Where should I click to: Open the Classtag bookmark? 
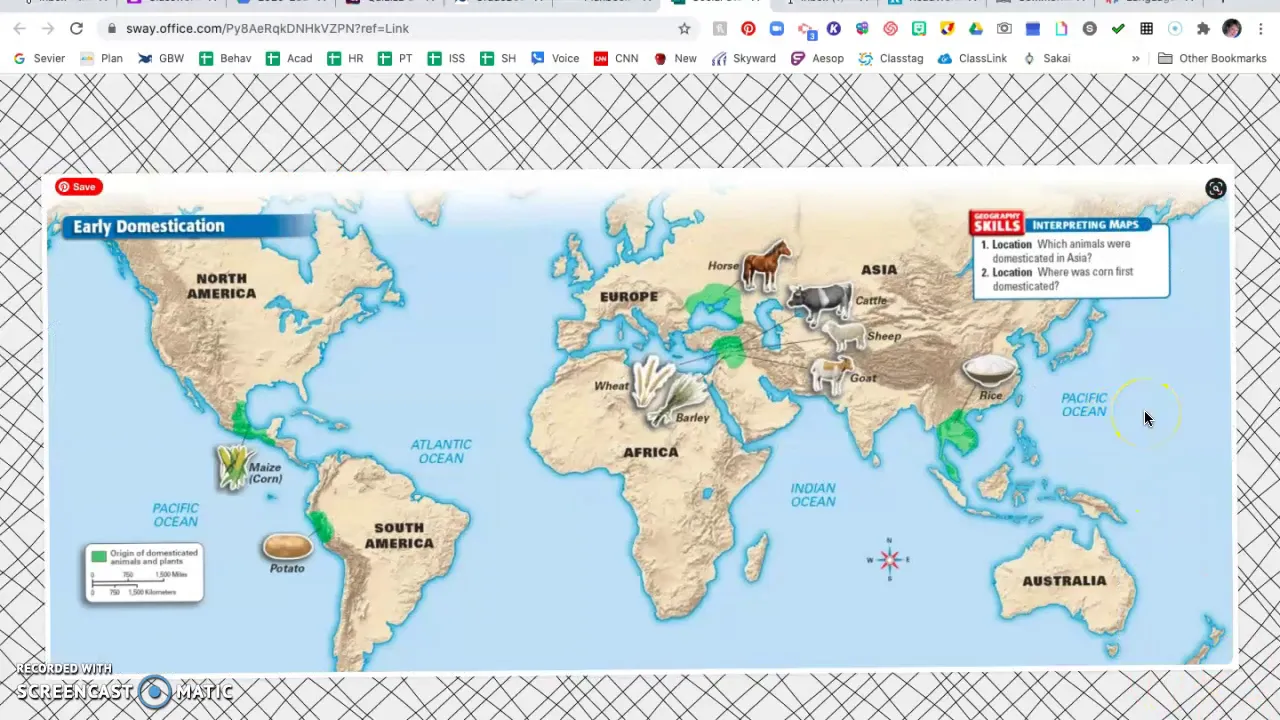[891, 58]
